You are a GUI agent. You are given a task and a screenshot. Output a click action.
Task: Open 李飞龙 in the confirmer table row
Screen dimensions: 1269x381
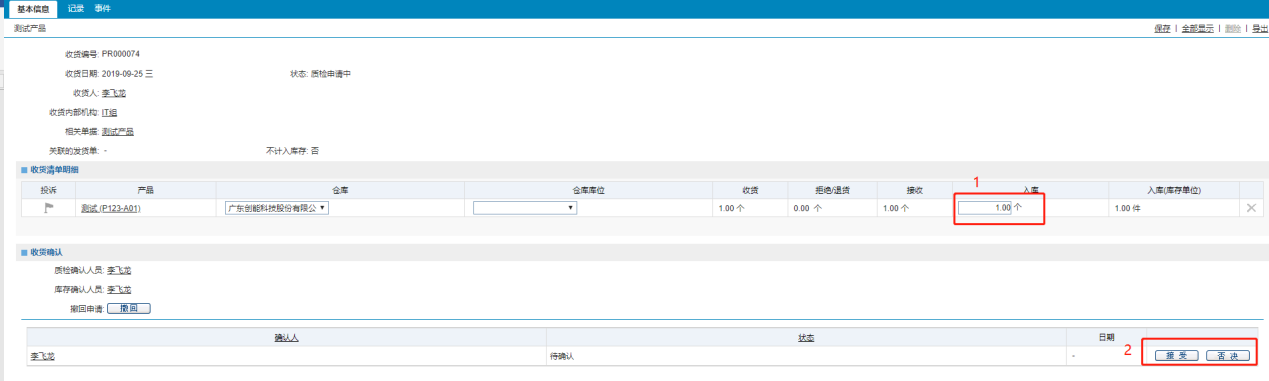43,356
